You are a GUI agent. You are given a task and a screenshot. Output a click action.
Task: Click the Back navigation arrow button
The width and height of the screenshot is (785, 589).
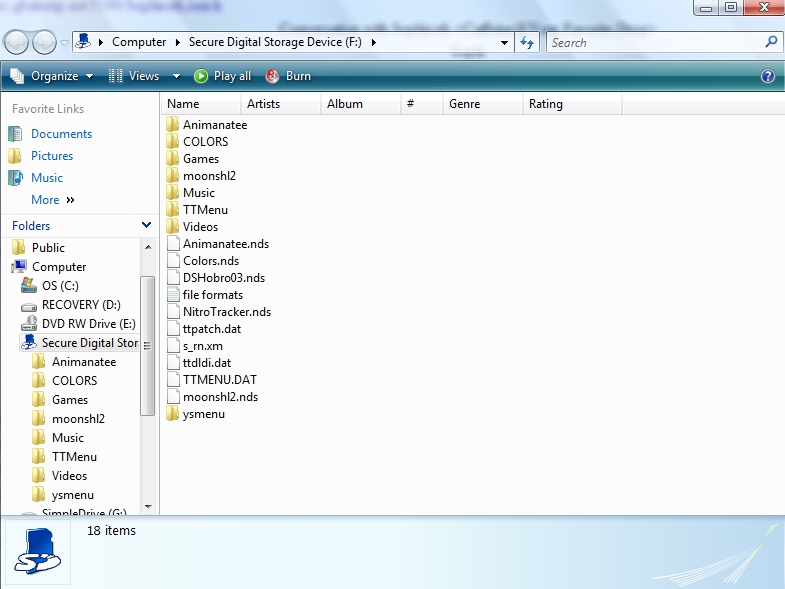tap(16, 43)
